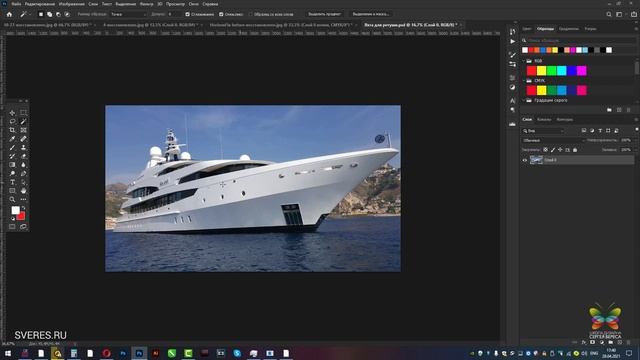Viewport: 640px width, 360px height.
Task: Change the screen mode
Action: [23, 227]
